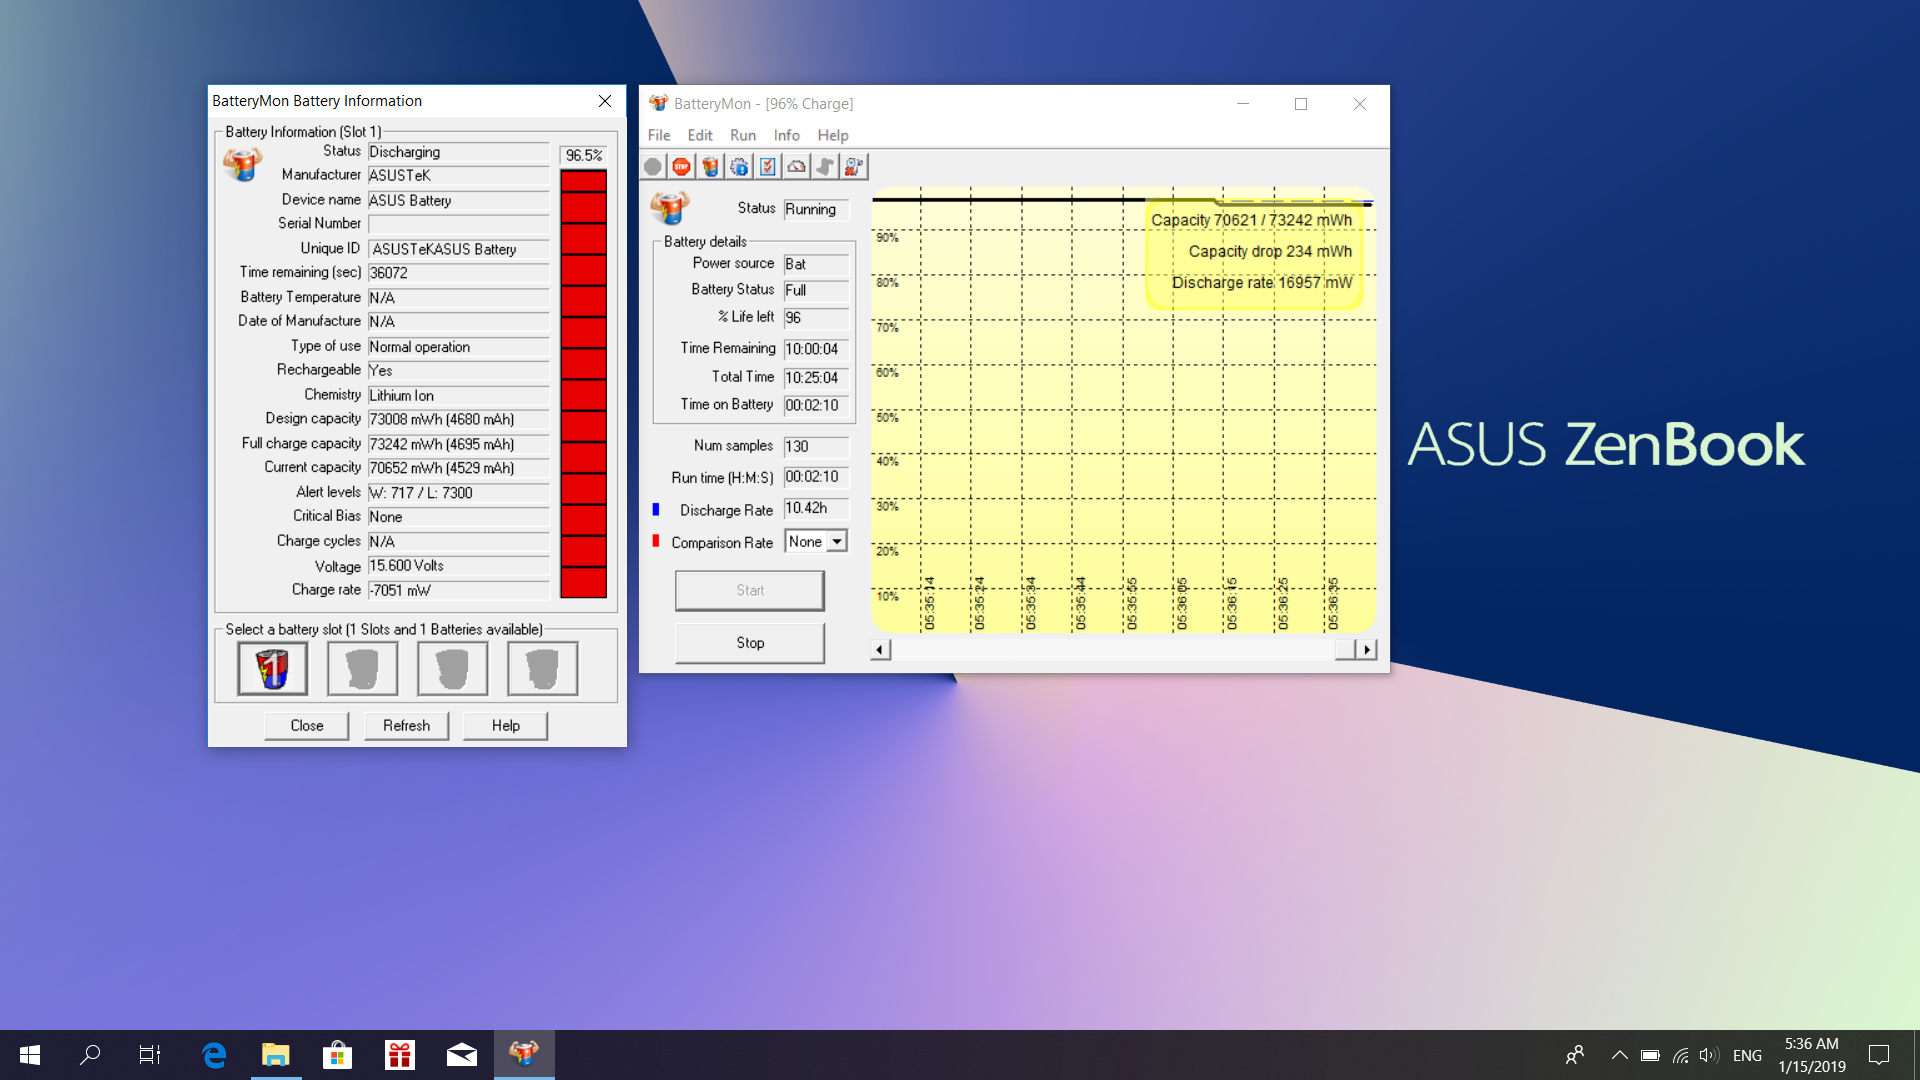Screen dimensions: 1920x1080
Task: Open File Explorer from the taskbar
Action: 276,1055
